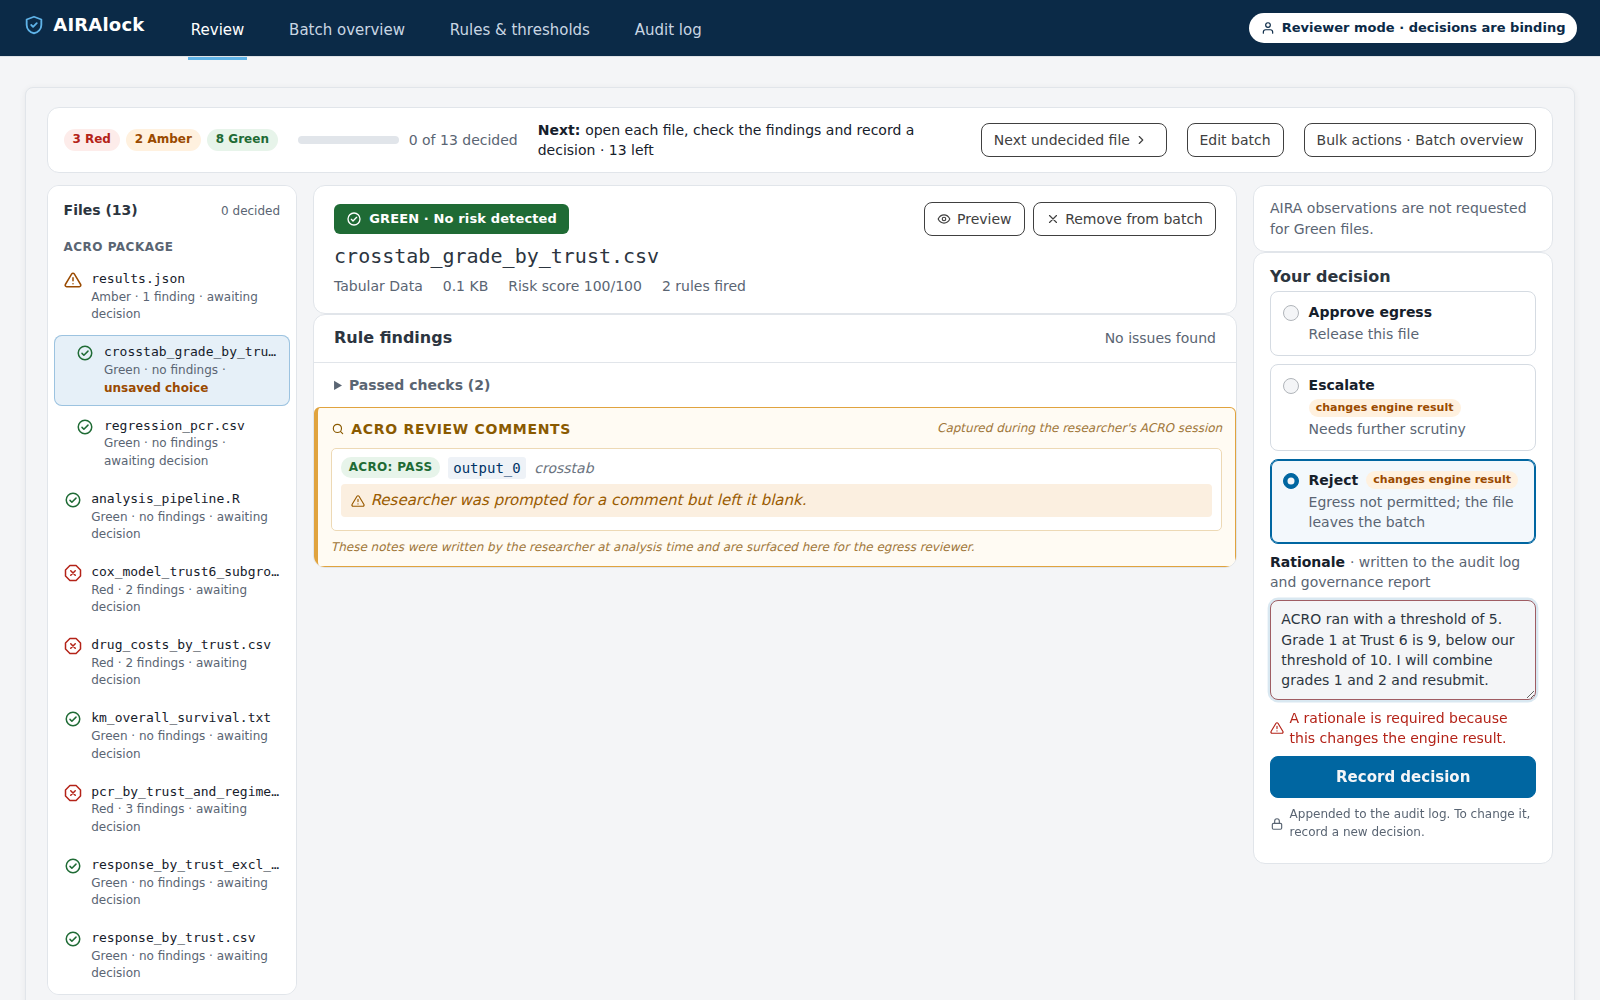The image size is (1600, 1000).
Task: Open Next undecided file
Action: (1073, 140)
